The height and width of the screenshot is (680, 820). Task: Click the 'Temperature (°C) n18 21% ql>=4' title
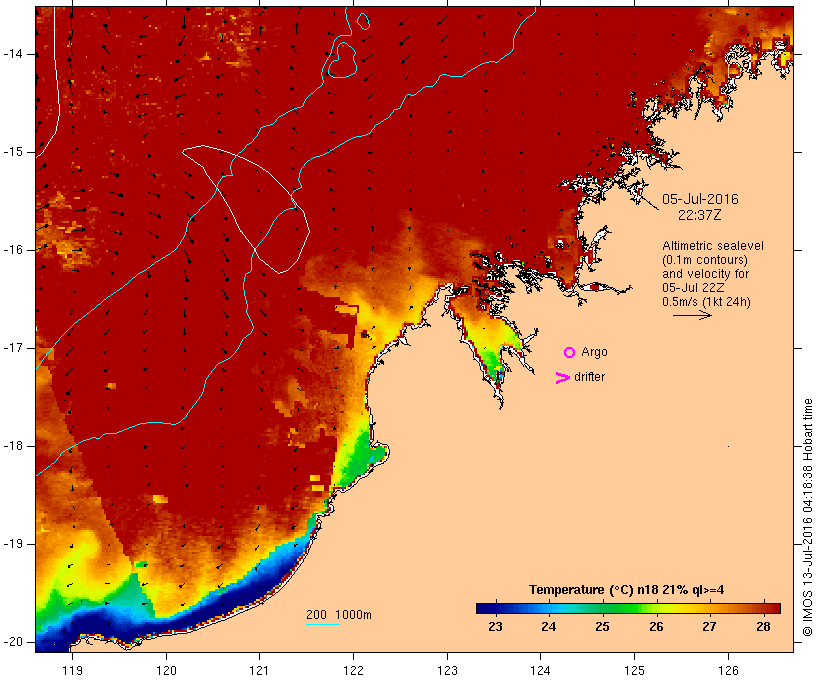[x=627, y=590]
